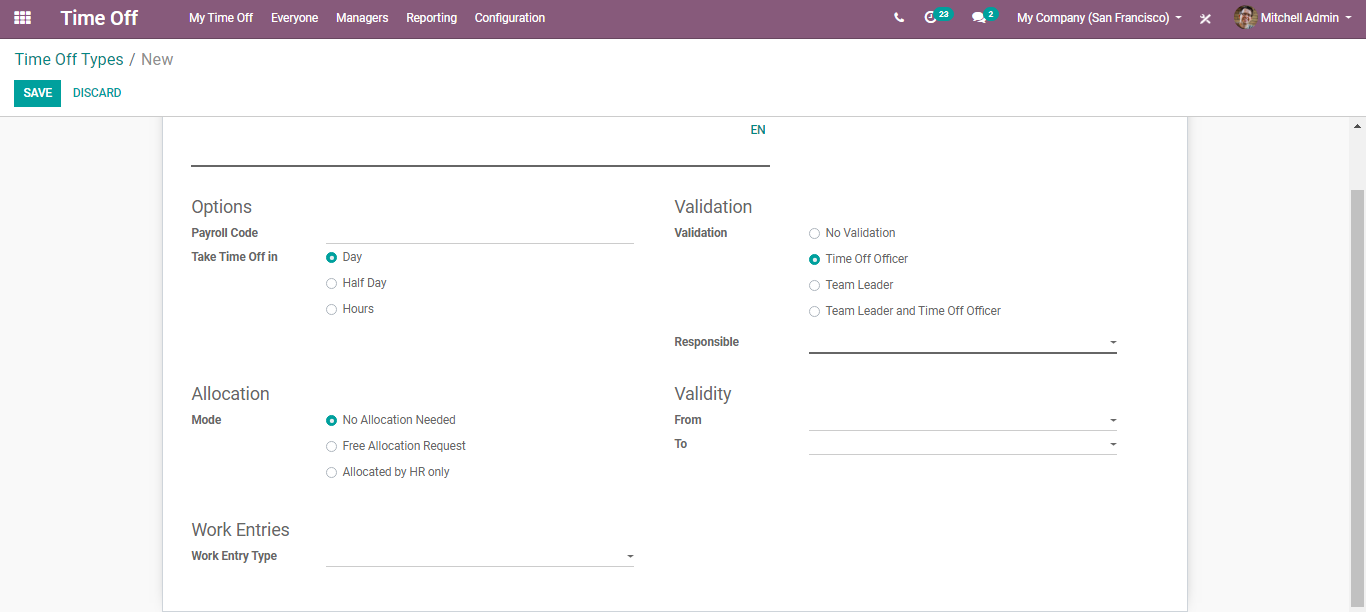Choose Team Leader validation option
Viewport: 1366px width, 612px height.
(x=815, y=286)
